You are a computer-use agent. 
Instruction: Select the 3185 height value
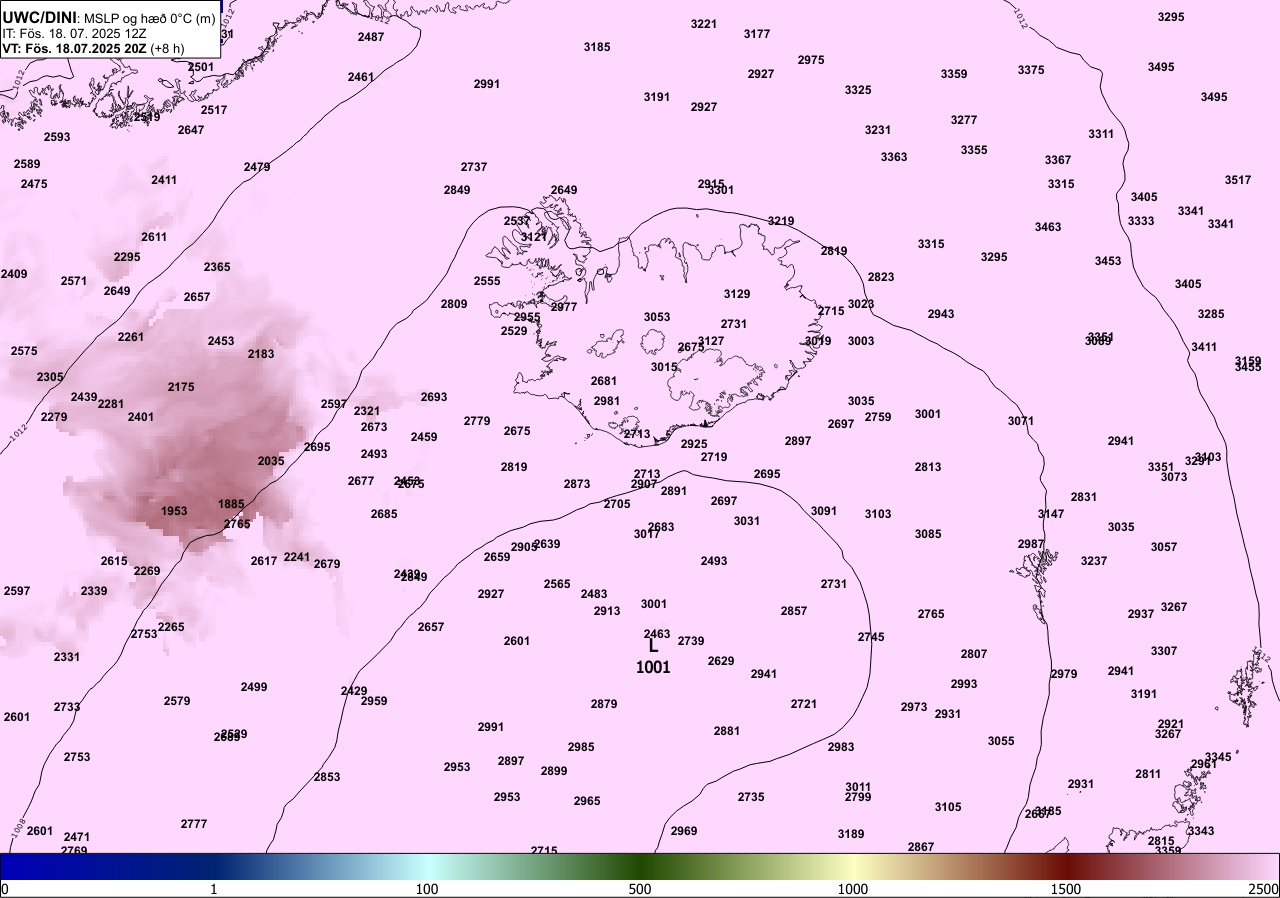pyautogui.click(x=597, y=47)
